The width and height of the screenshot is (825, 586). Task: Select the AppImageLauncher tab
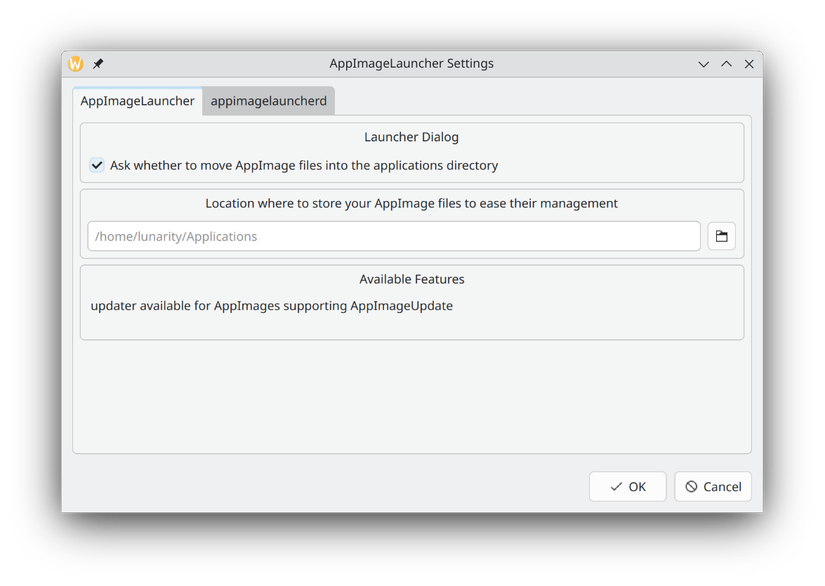pyautogui.click(x=137, y=101)
